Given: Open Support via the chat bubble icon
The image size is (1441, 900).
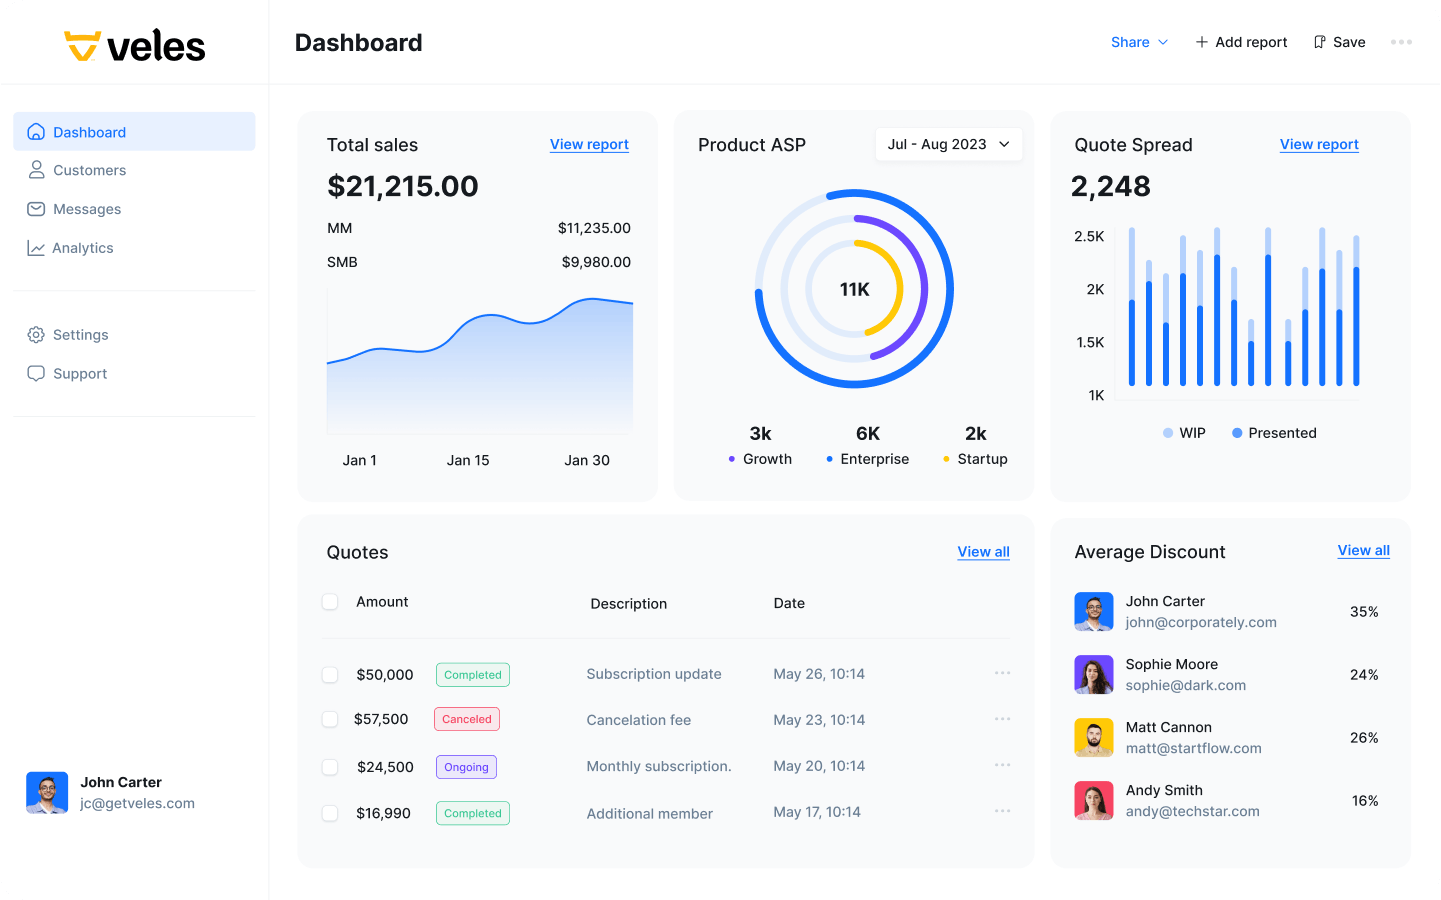Looking at the screenshot, I should 36,373.
